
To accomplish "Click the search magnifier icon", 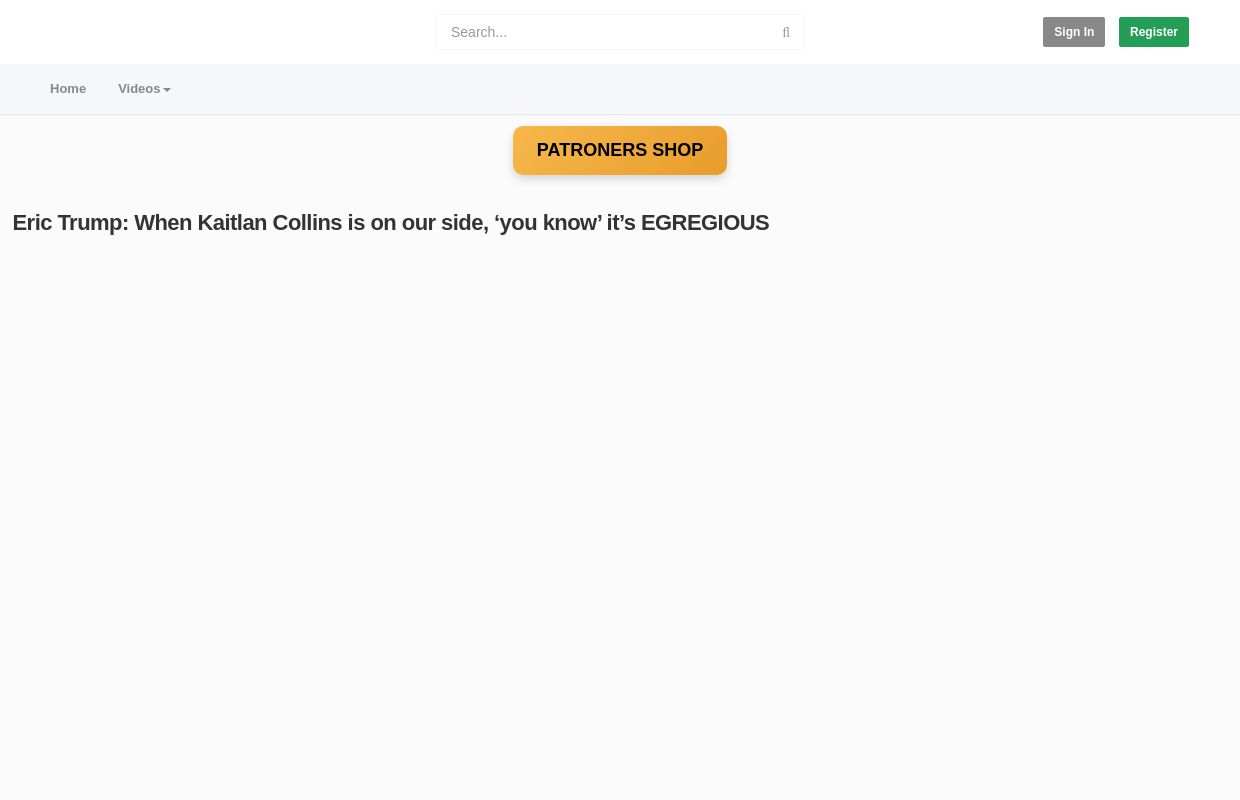I will (786, 32).
